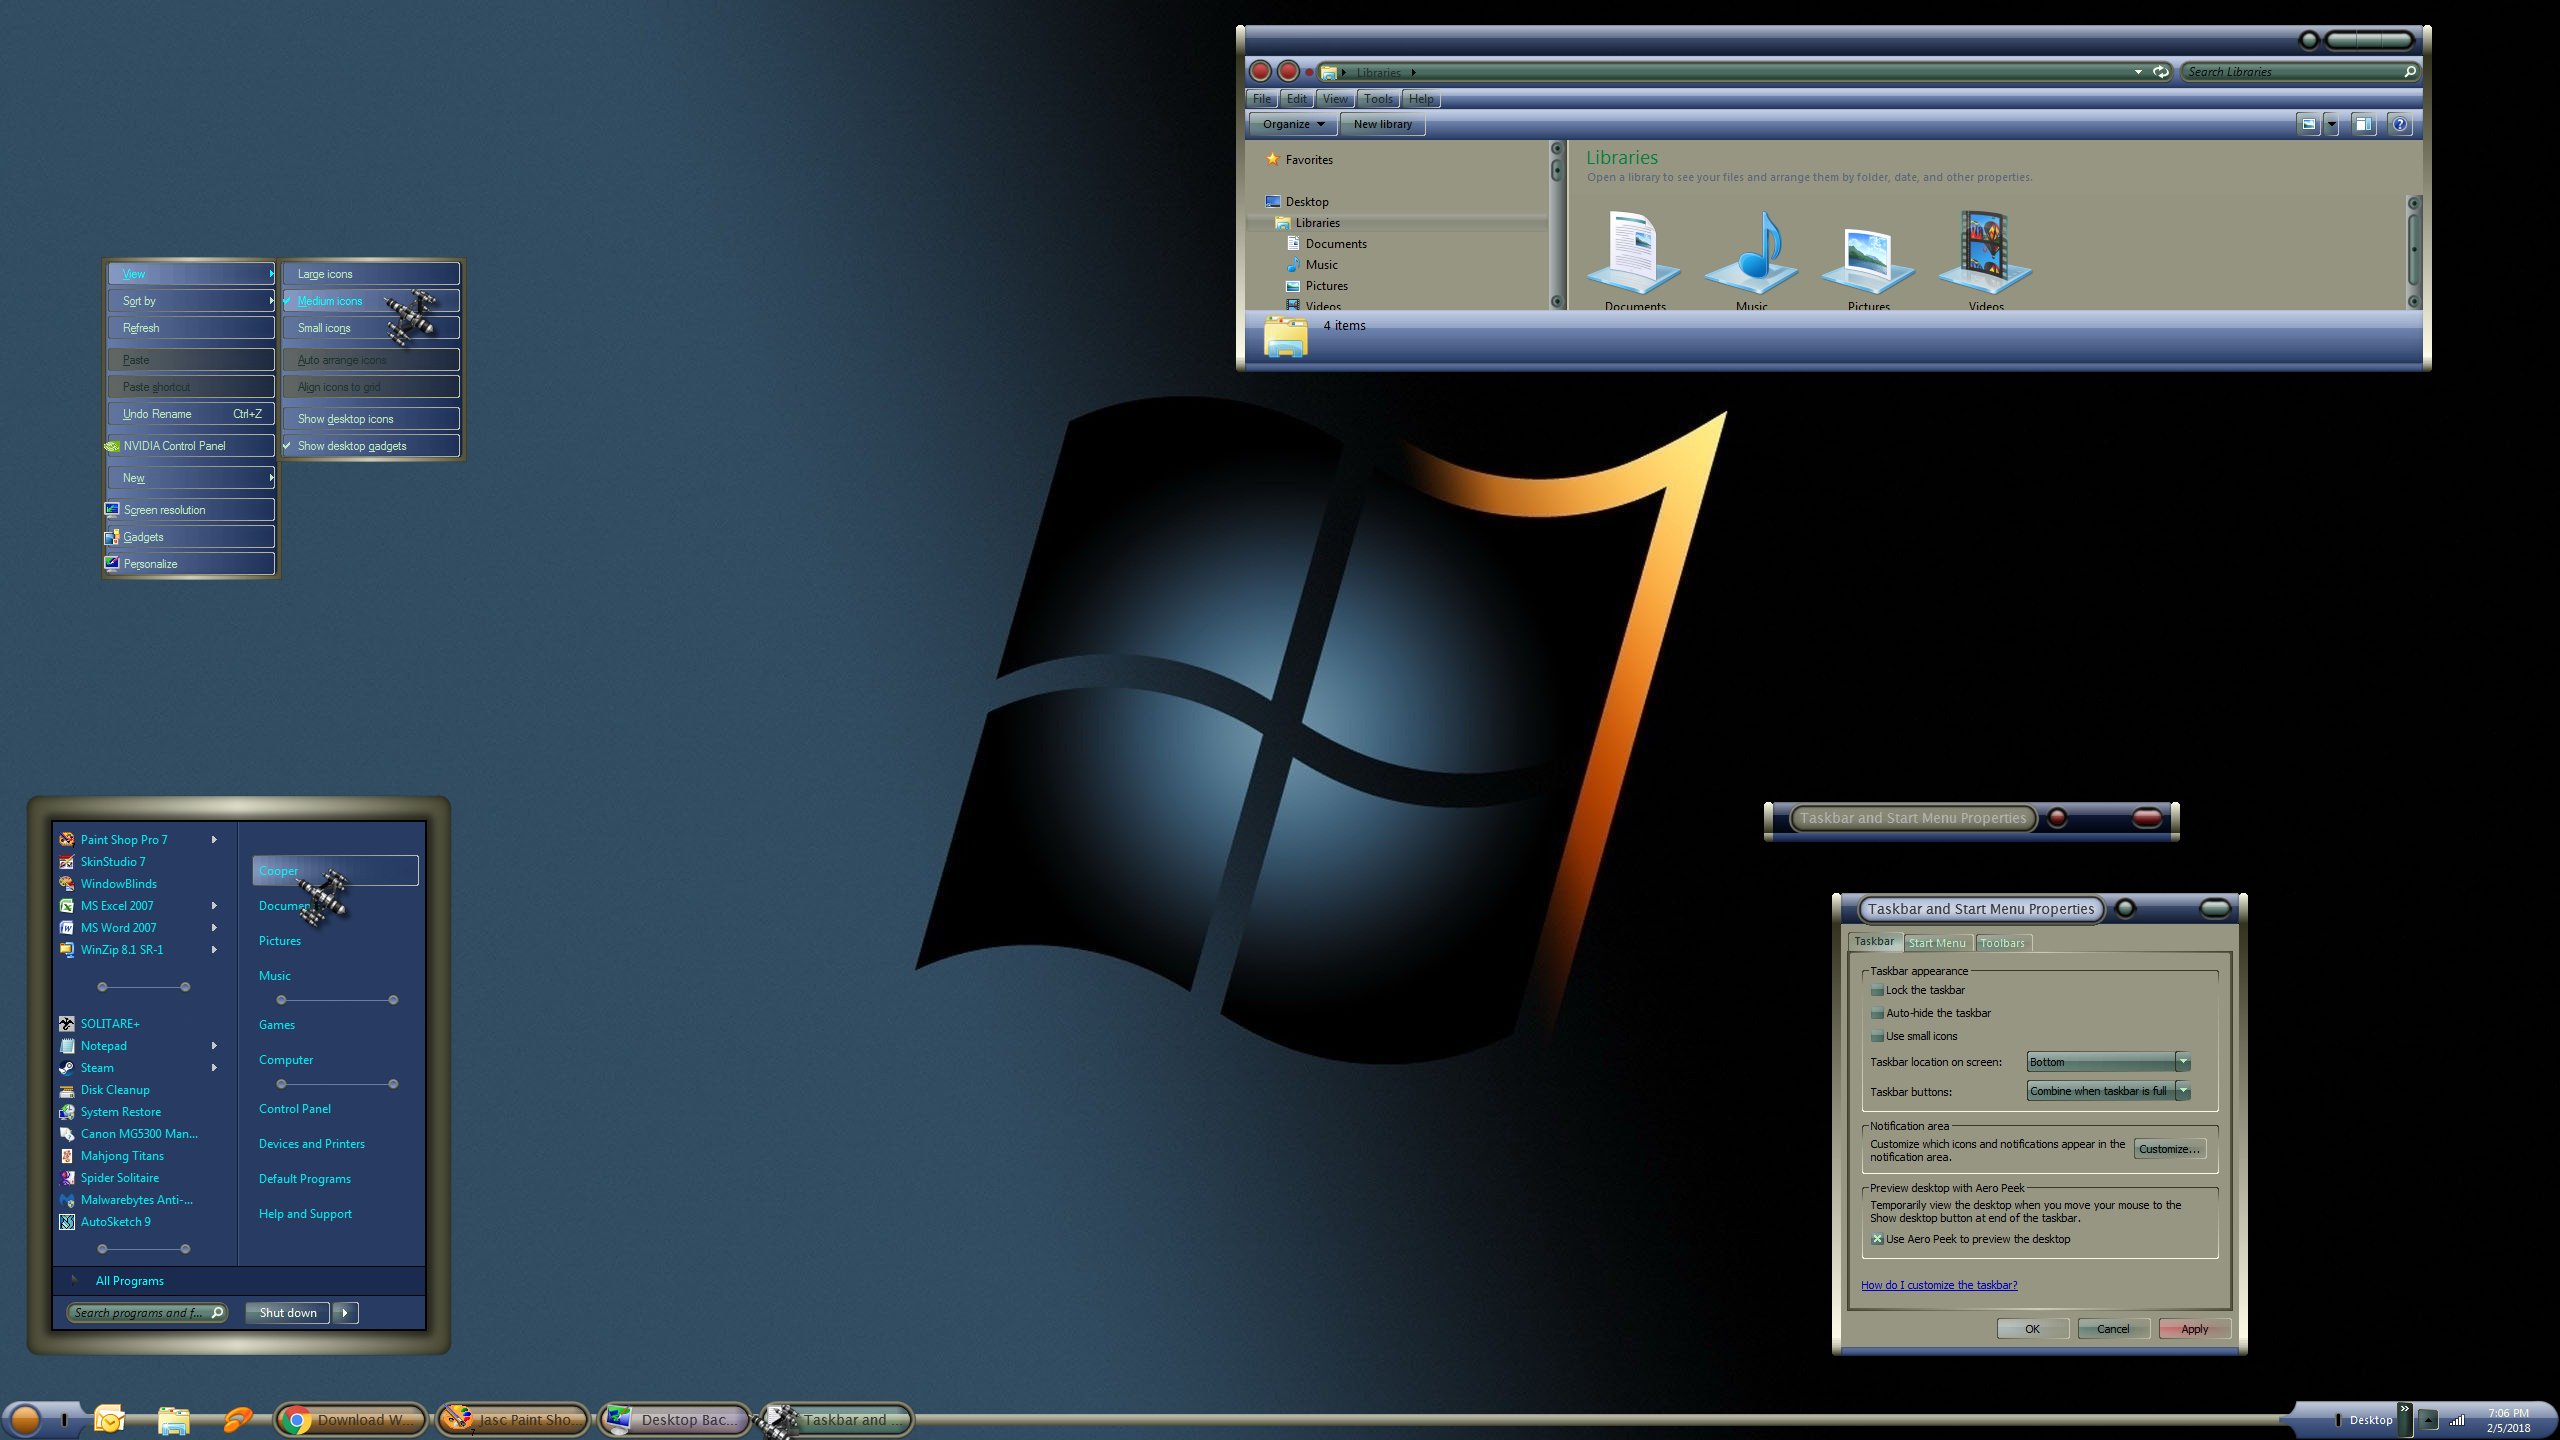Switch to the Toolbars tab
The width and height of the screenshot is (2560, 1440).
click(x=2002, y=943)
